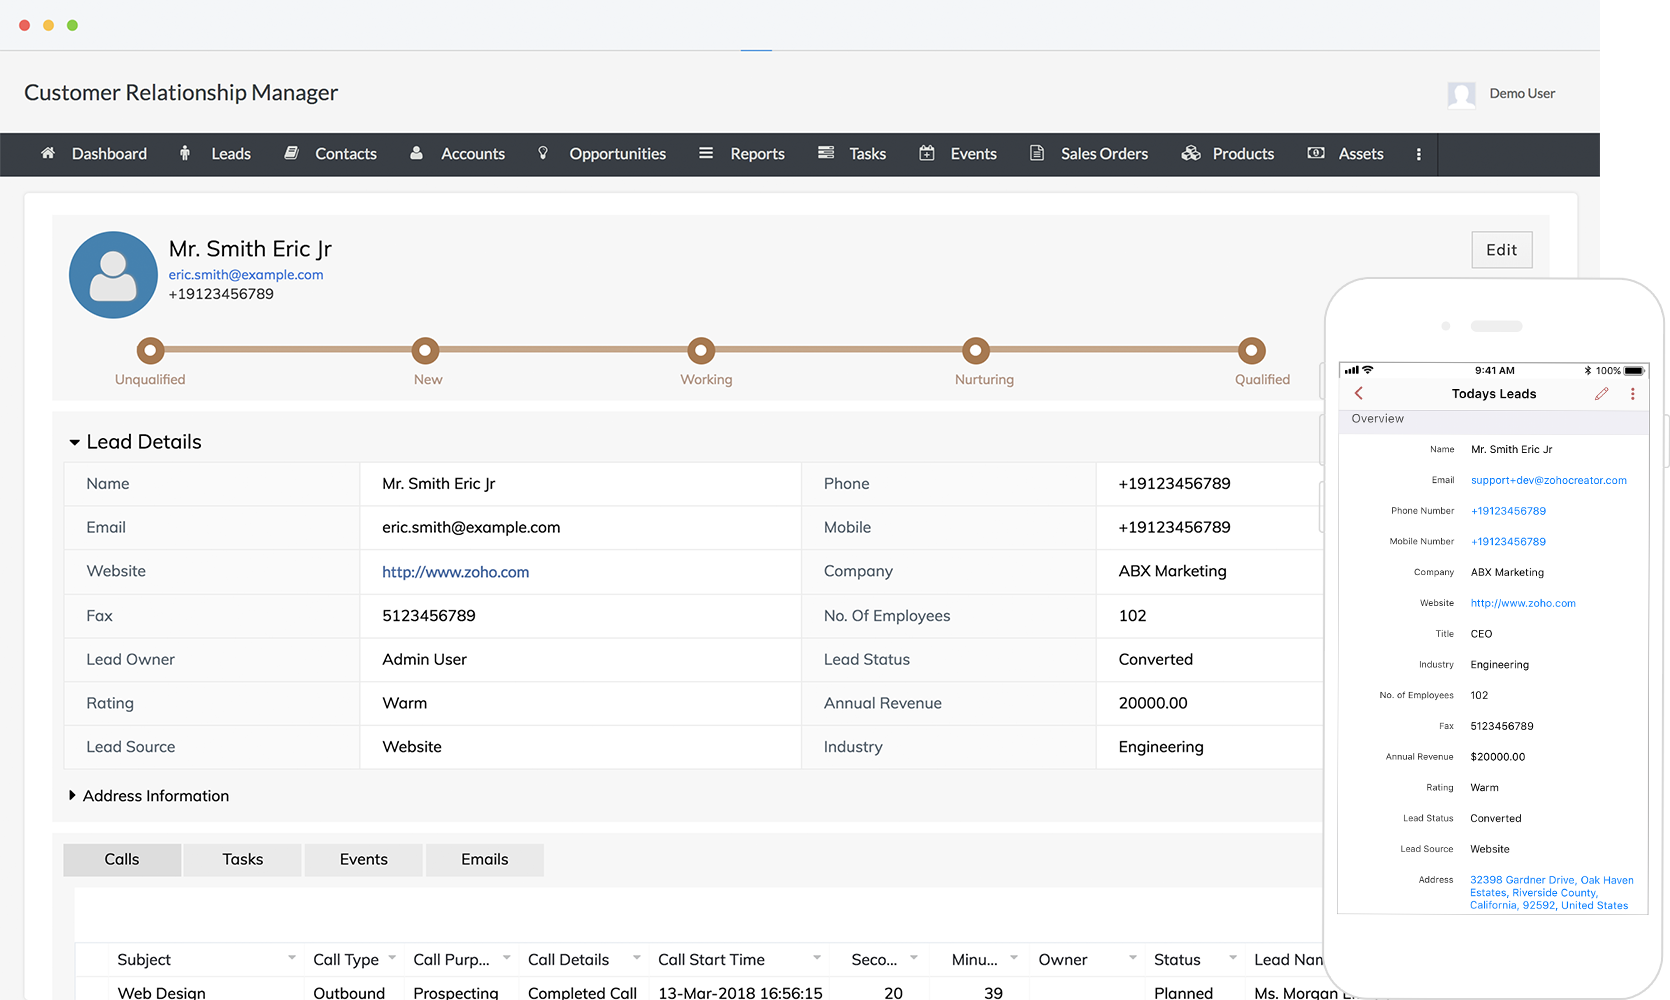Viewport: 1670px width, 1000px height.
Task: Open the three-dot overflow menu in navbar
Action: tap(1418, 154)
